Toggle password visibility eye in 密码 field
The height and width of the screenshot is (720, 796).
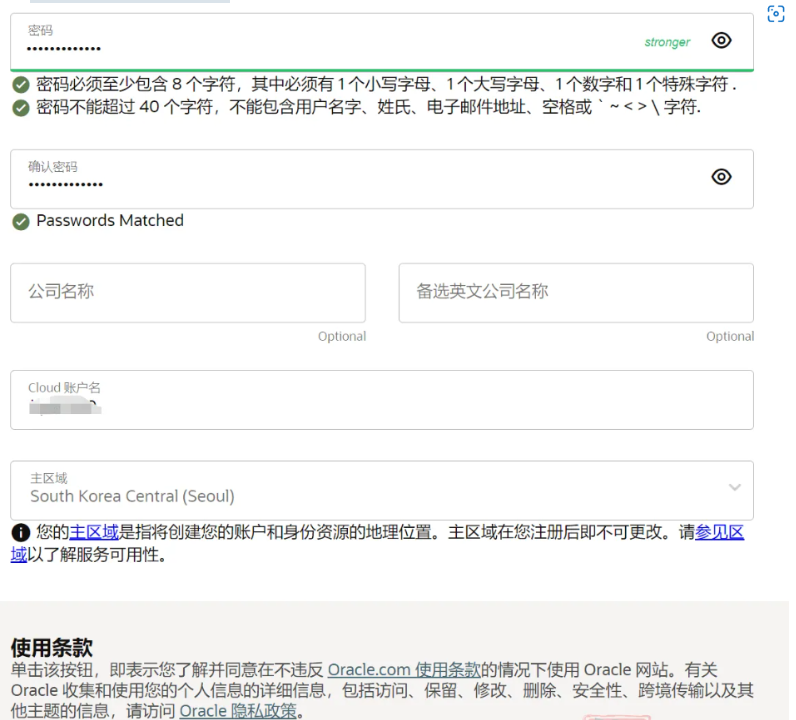pos(721,41)
